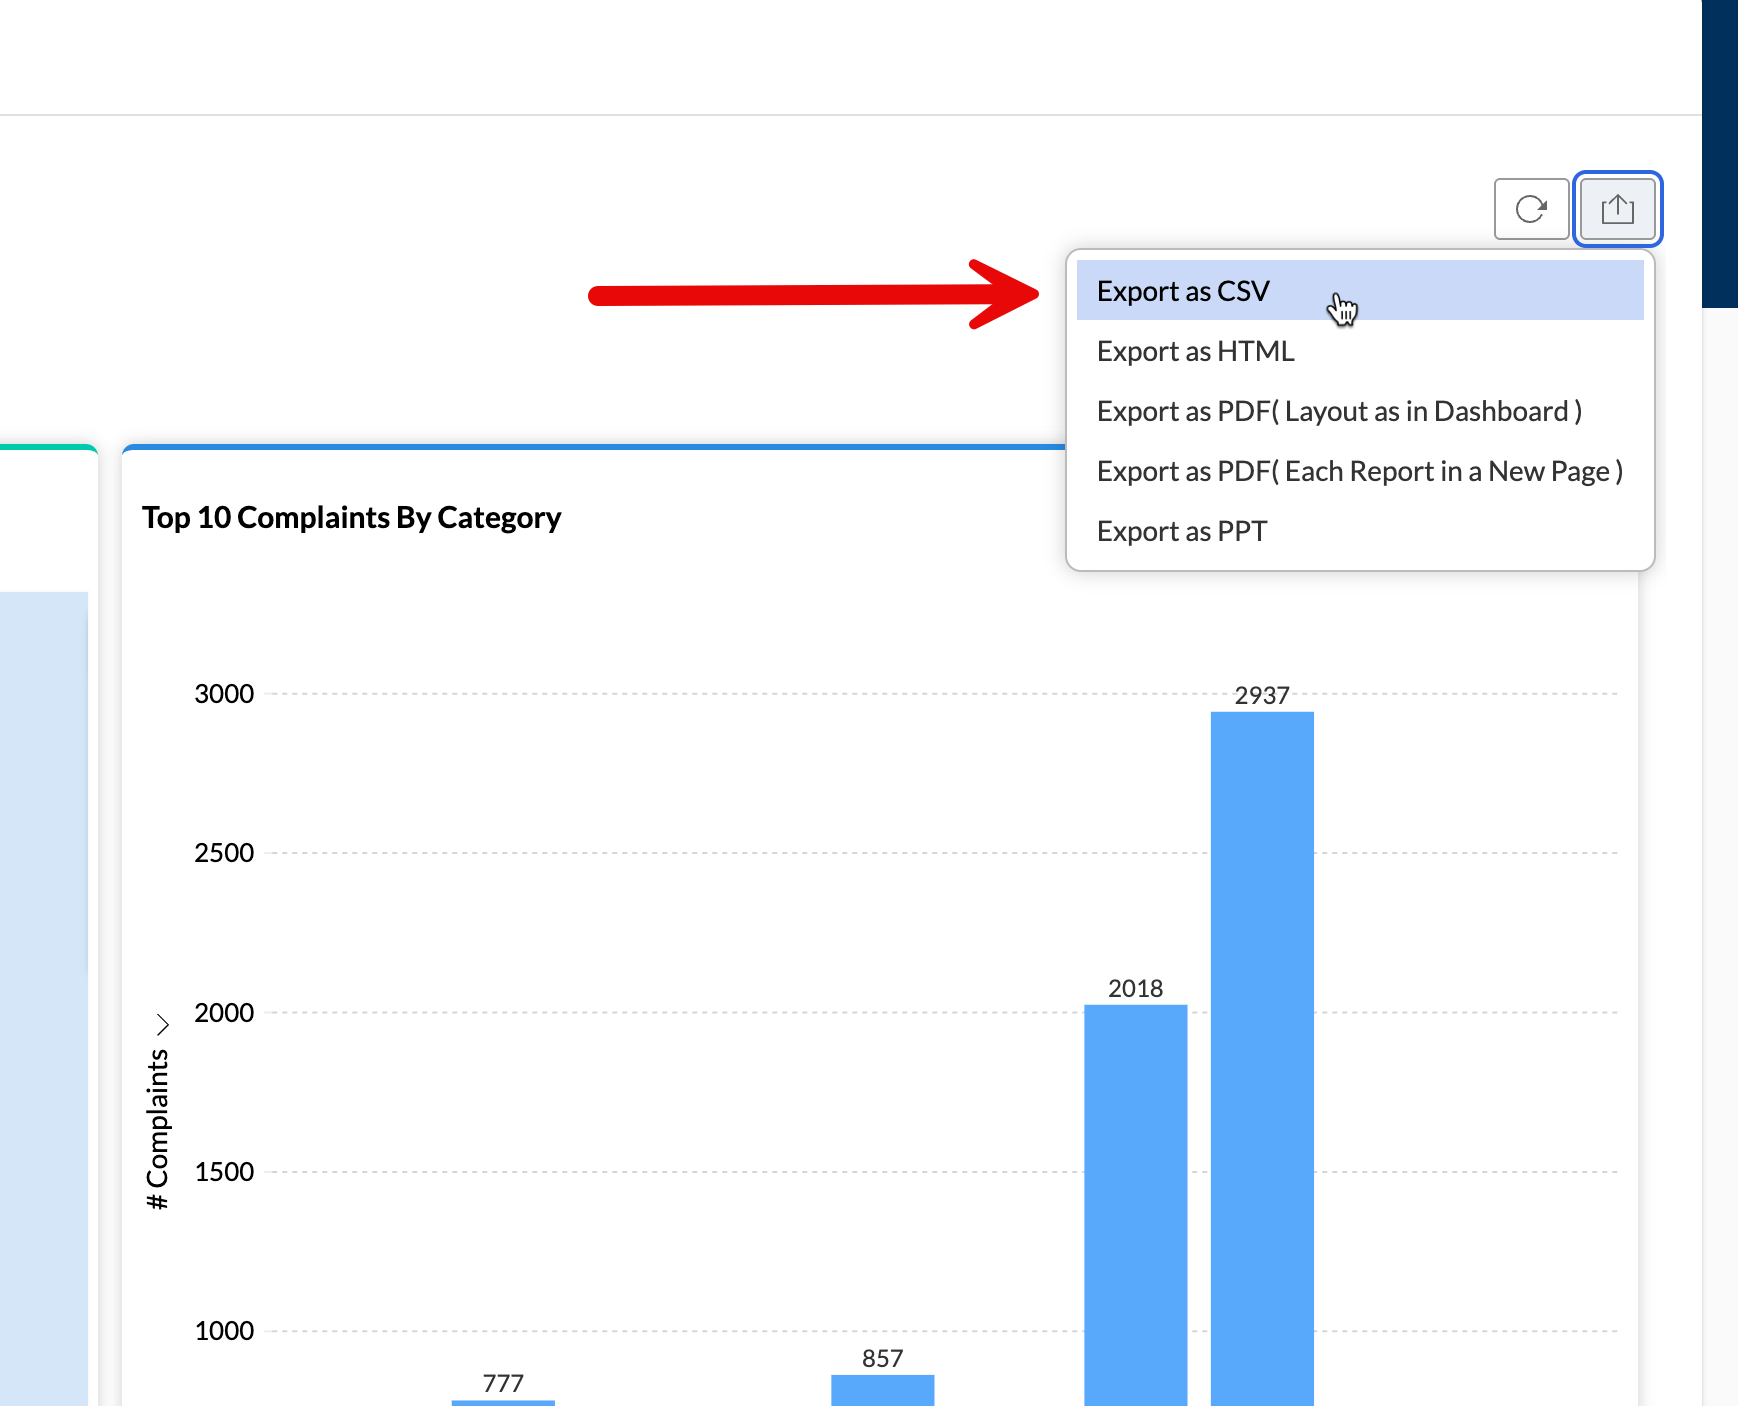The width and height of the screenshot is (1738, 1406).
Task: Click the light blue left sidebar panel
Action: point(44,1000)
